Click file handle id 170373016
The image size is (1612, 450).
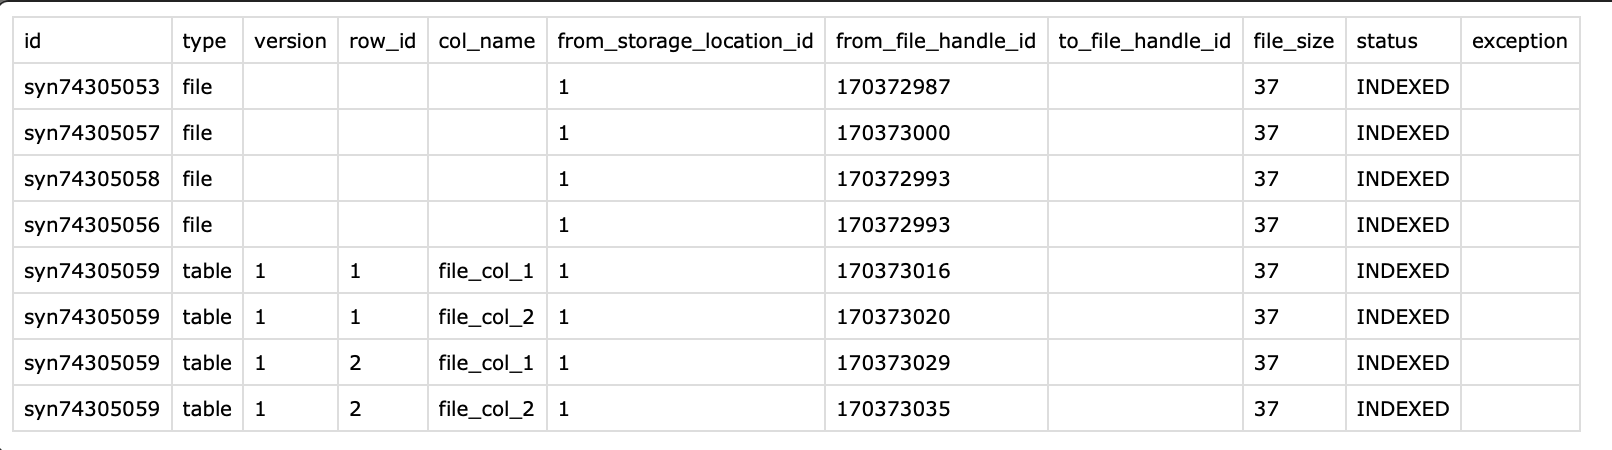pyautogui.click(x=893, y=271)
